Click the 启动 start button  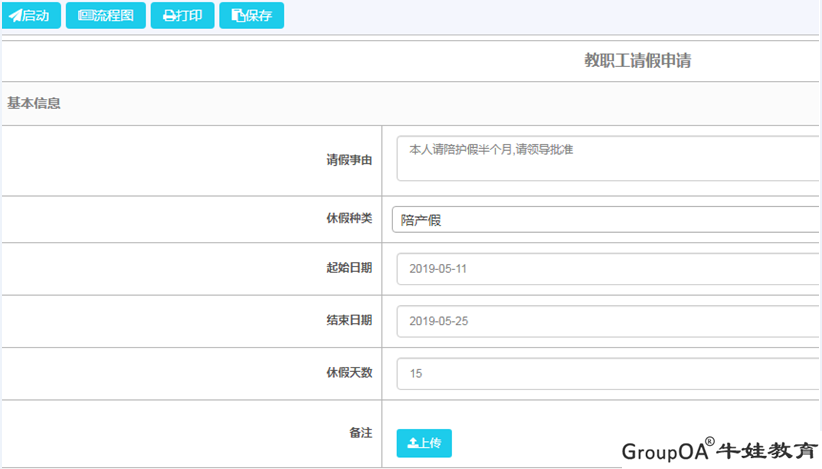(31, 15)
